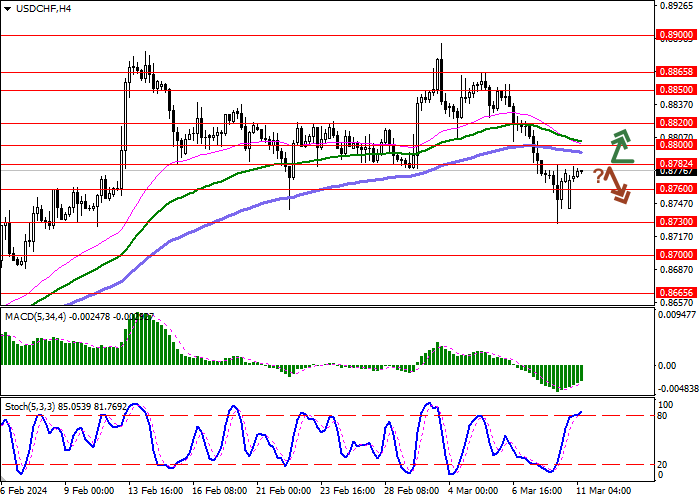Click the 0.87824 price label
The height and width of the screenshot is (500, 700).
tap(677, 164)
